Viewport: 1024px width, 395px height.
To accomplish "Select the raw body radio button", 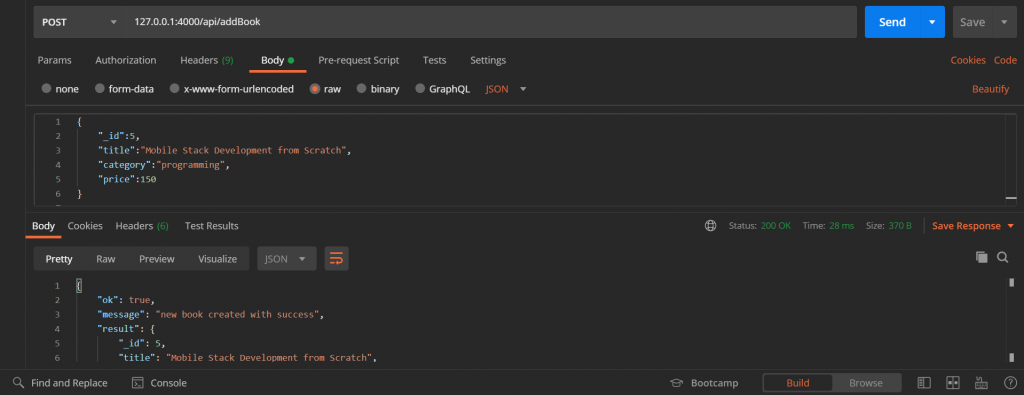I will 315,89.
